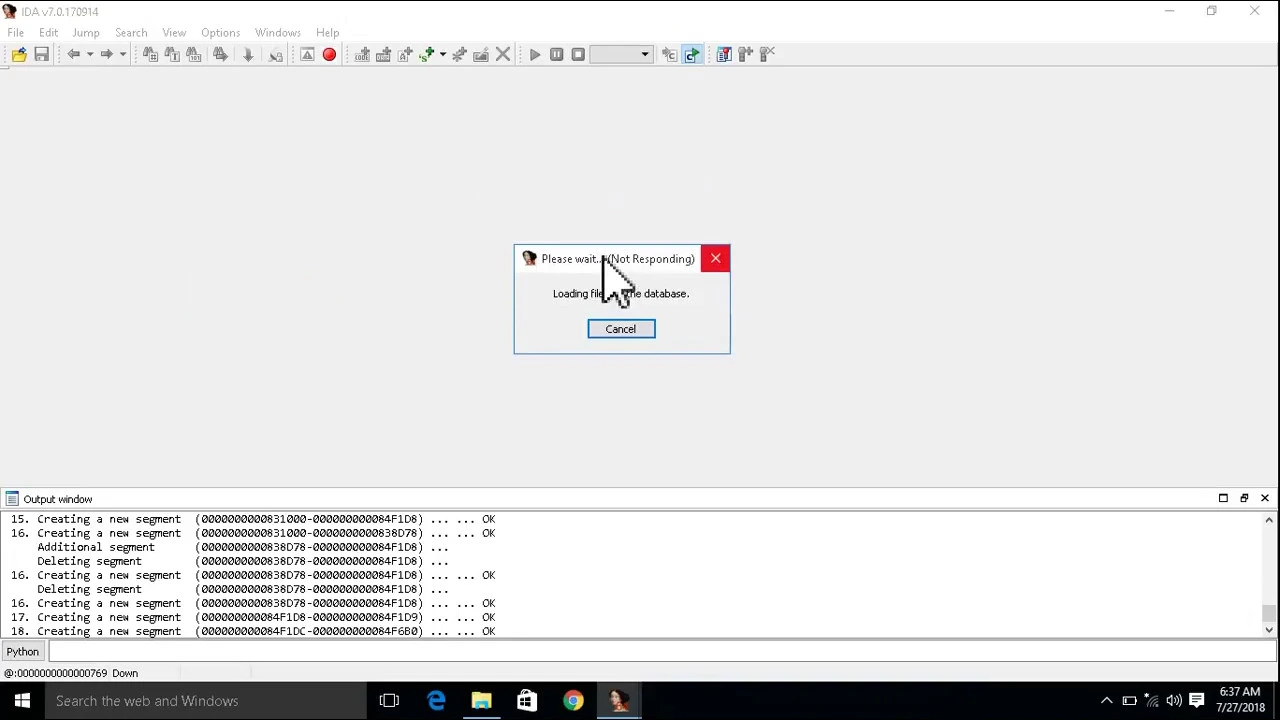Screen dimensions: 1280x720
Task: Click the binoculars search-next arrow icon
Action: (220, 55)
